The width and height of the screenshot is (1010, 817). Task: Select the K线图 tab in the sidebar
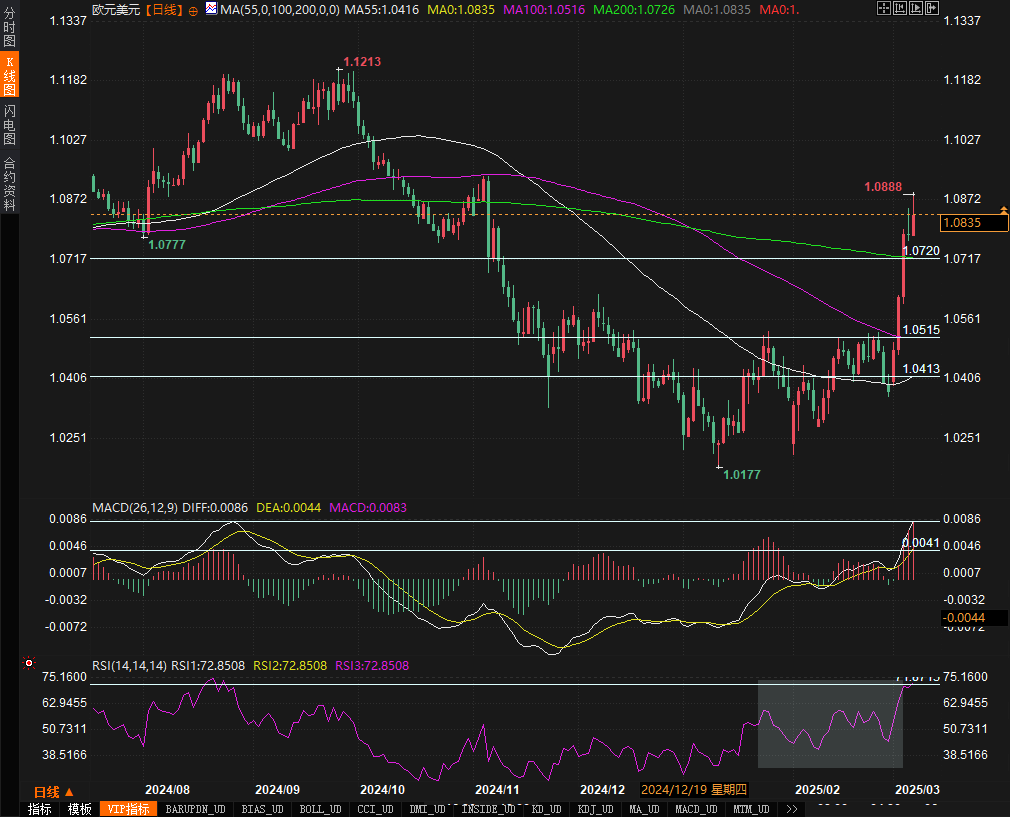[x=9, y=75]
